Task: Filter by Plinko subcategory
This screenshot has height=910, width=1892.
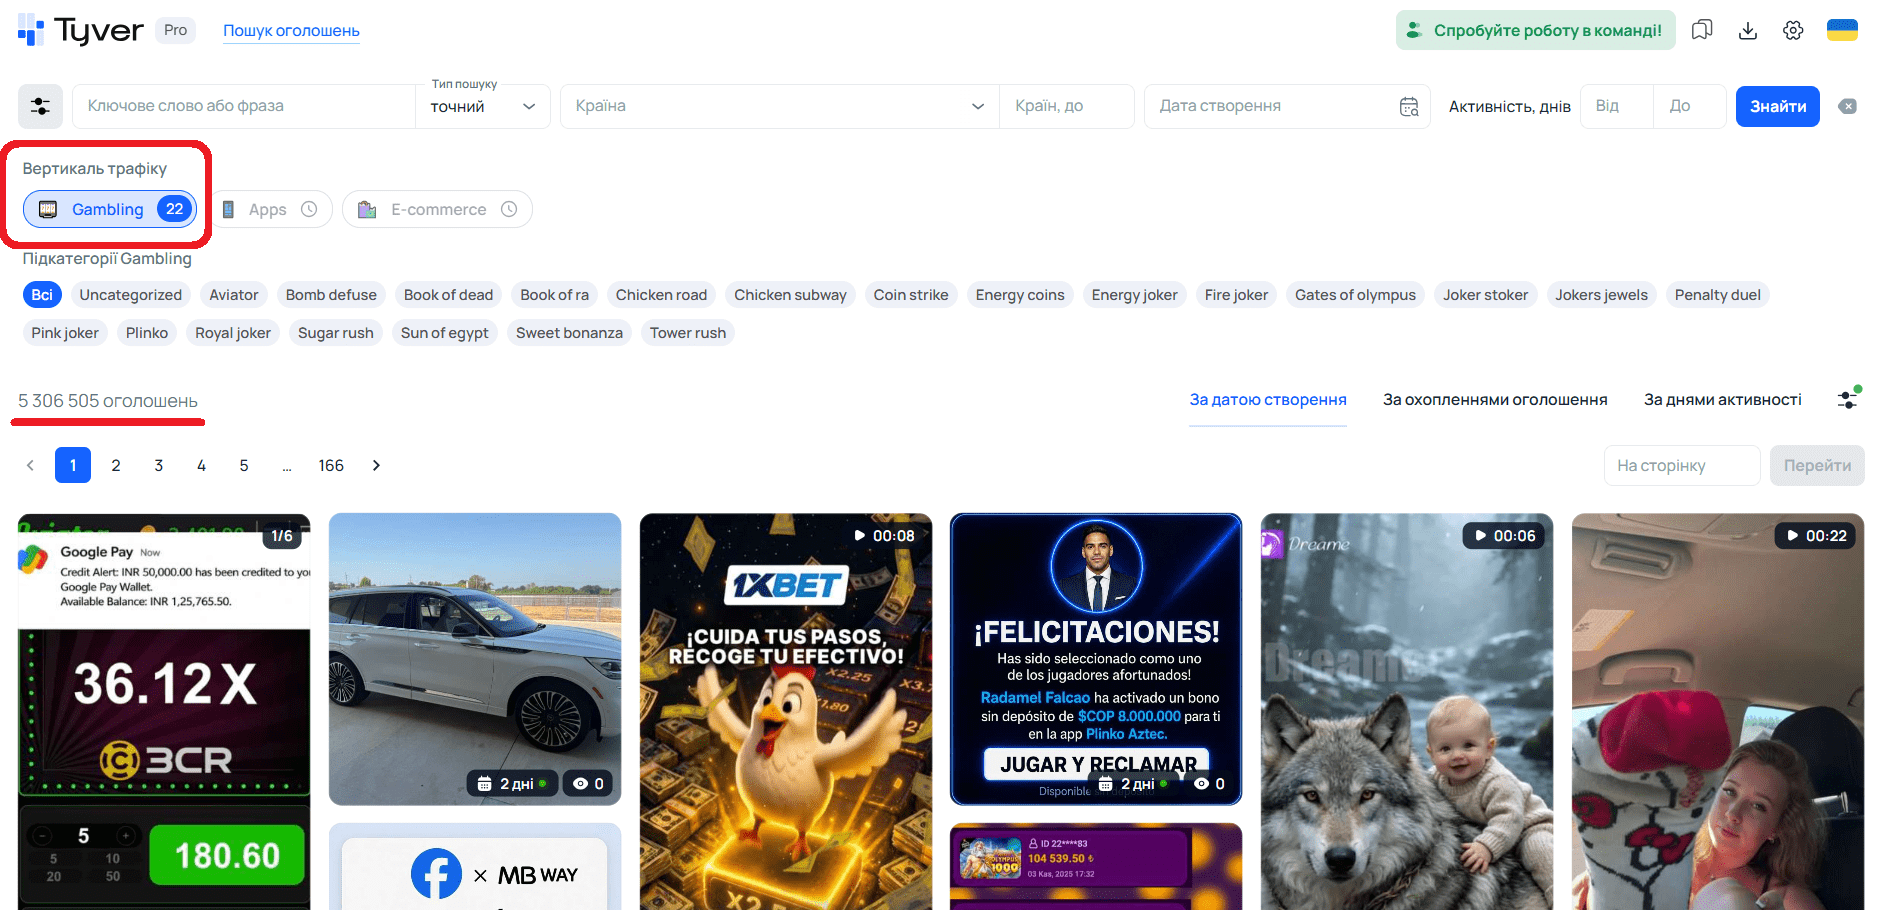Action: click(147, 333)
